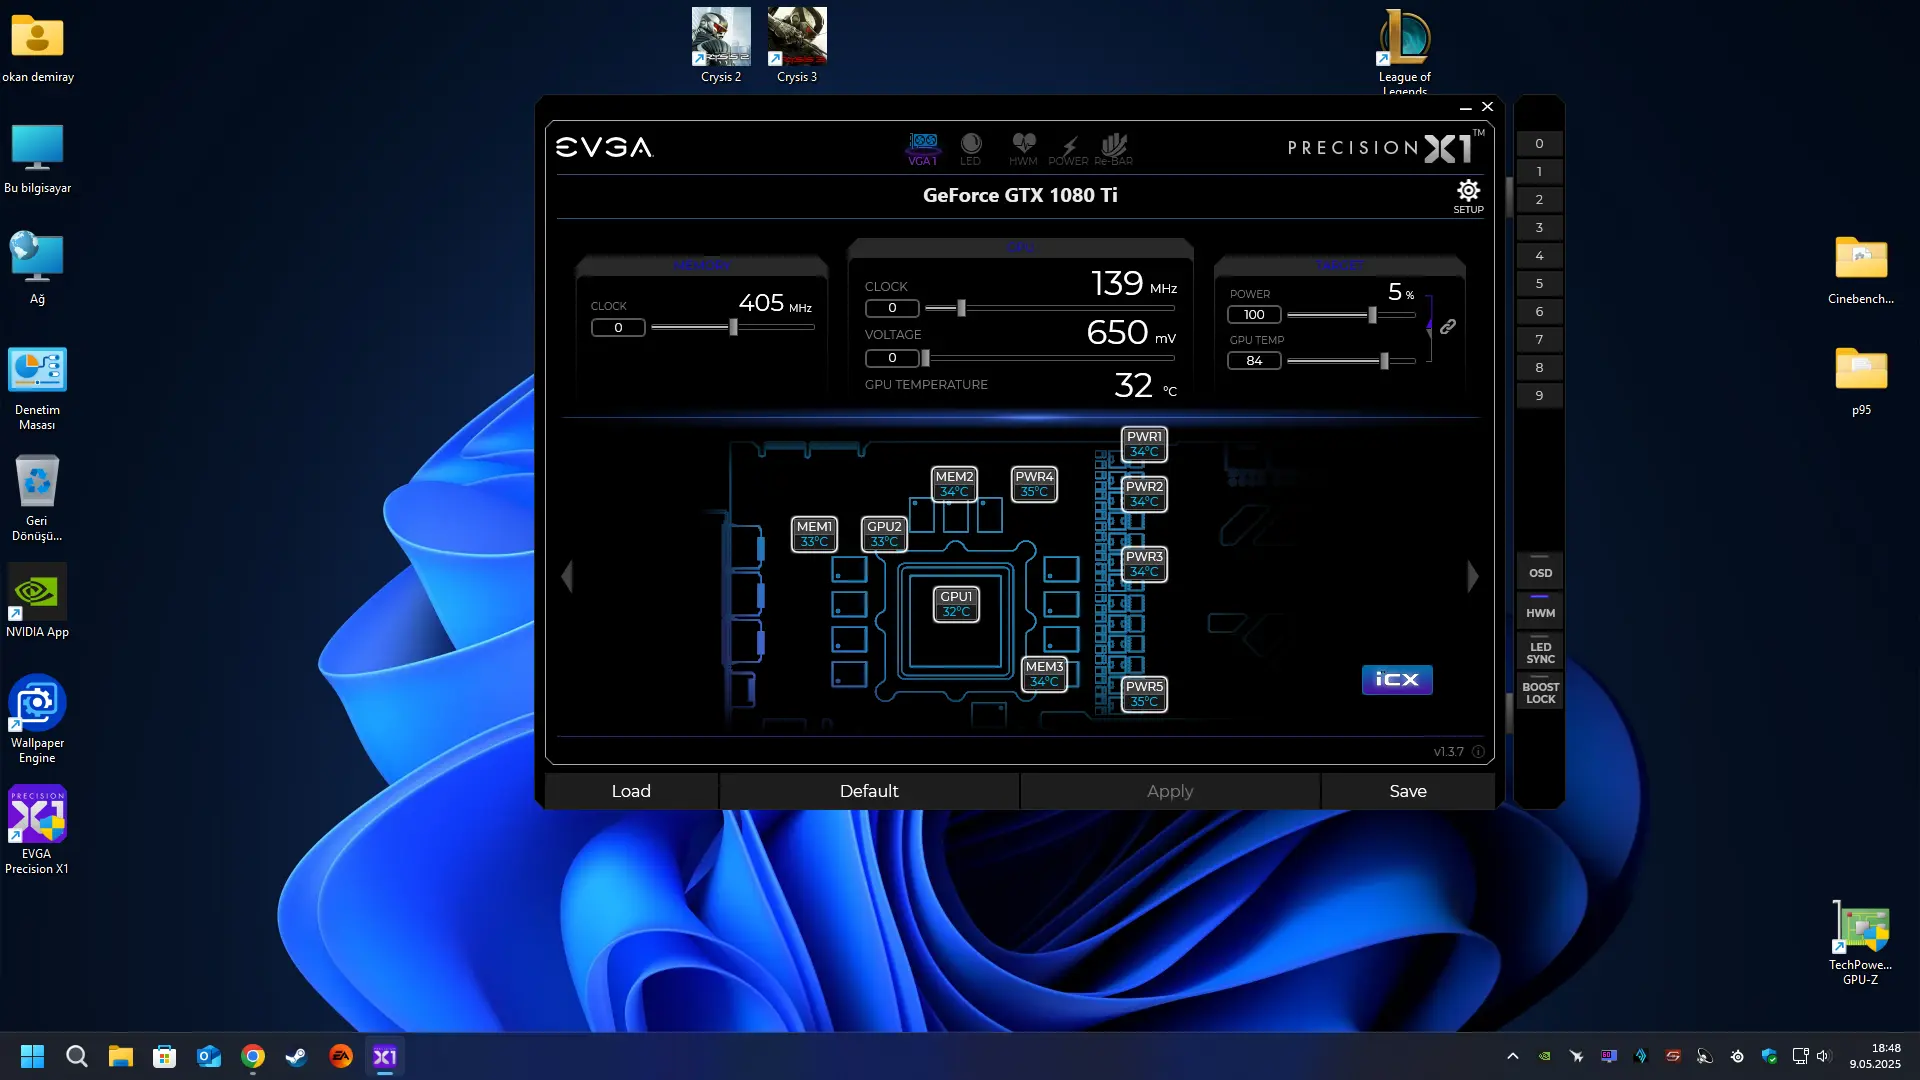The height and width of the screenshot is (1080, 1920).
Task: Open Chrome from the taskbar
Action: click(253, 1056)
